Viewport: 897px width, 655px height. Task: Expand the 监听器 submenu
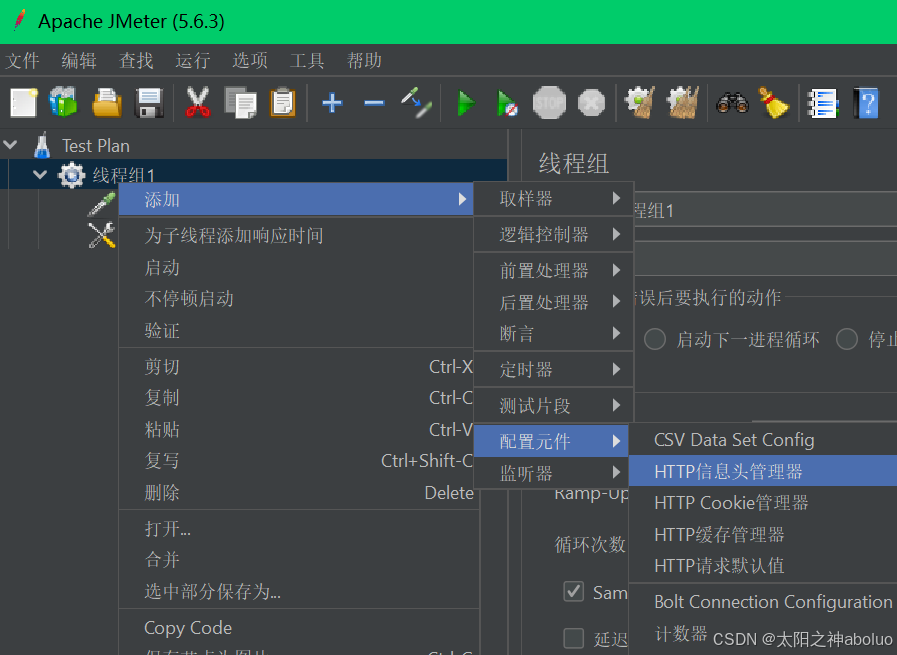(x=553, y=473)
